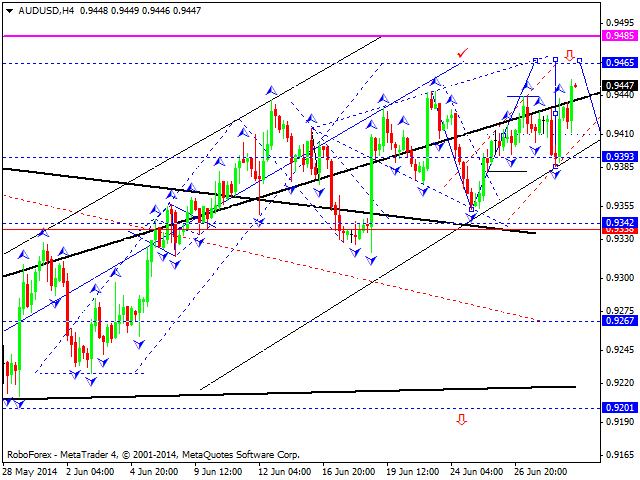
Task: Click the 28 May 2014 date label
Action: coord(30,471)
